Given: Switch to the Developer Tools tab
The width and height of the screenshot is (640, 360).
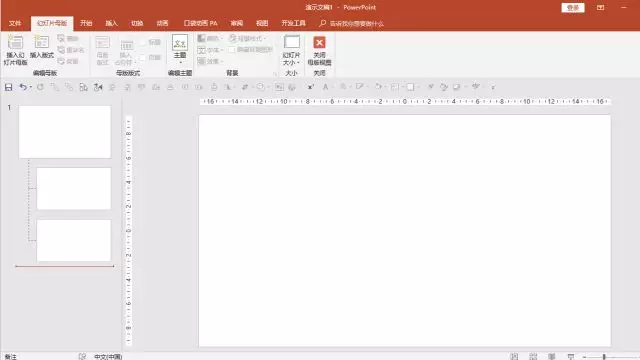Looking at the screenshot, I should (x=293, y=23).
